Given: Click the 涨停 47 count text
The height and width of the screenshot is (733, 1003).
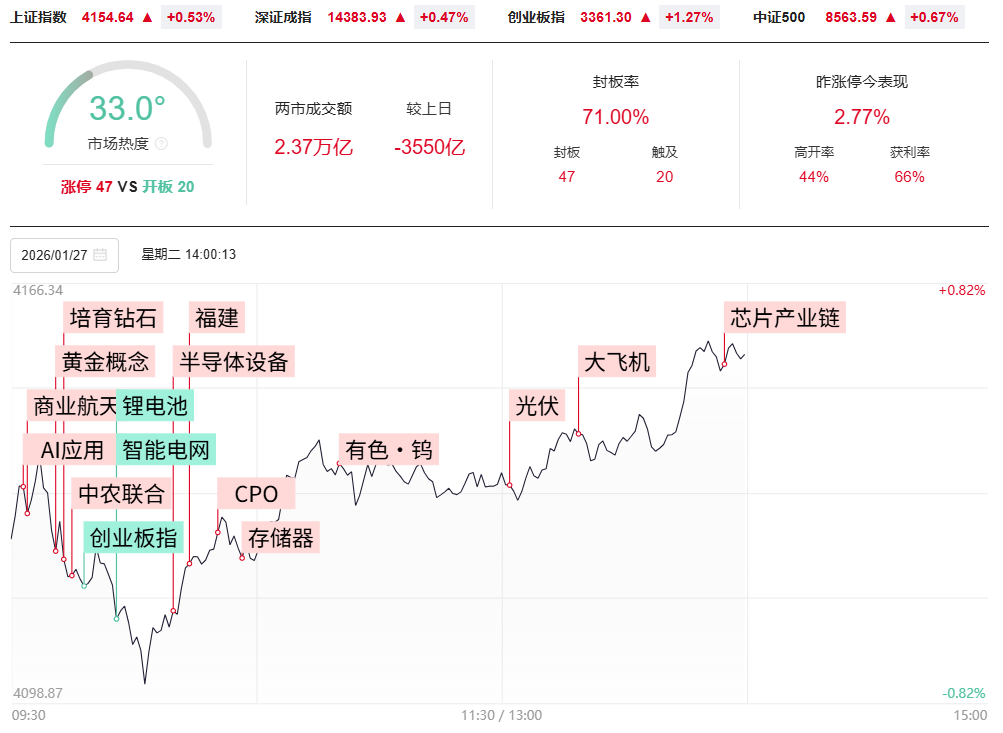Looking at the screenshot, I should tap(86, 187).
